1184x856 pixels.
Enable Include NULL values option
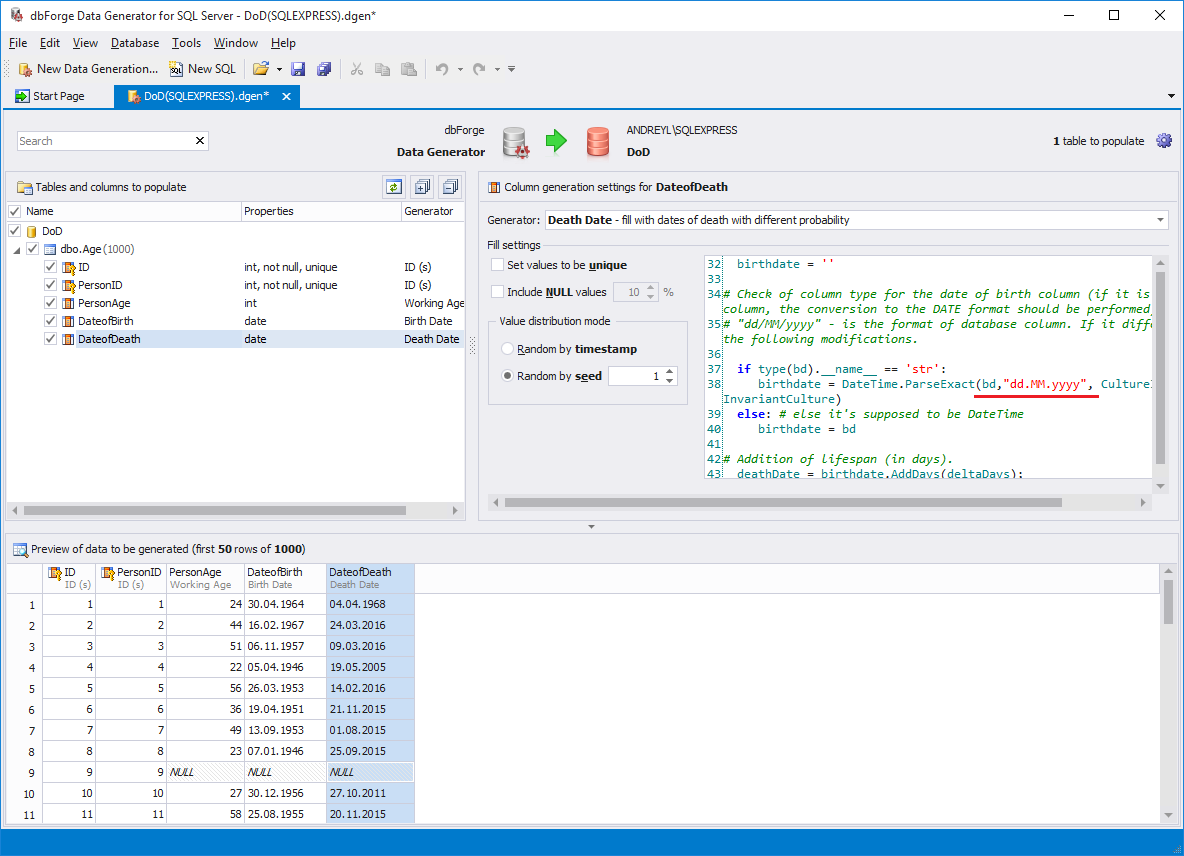tap(498, 291)
